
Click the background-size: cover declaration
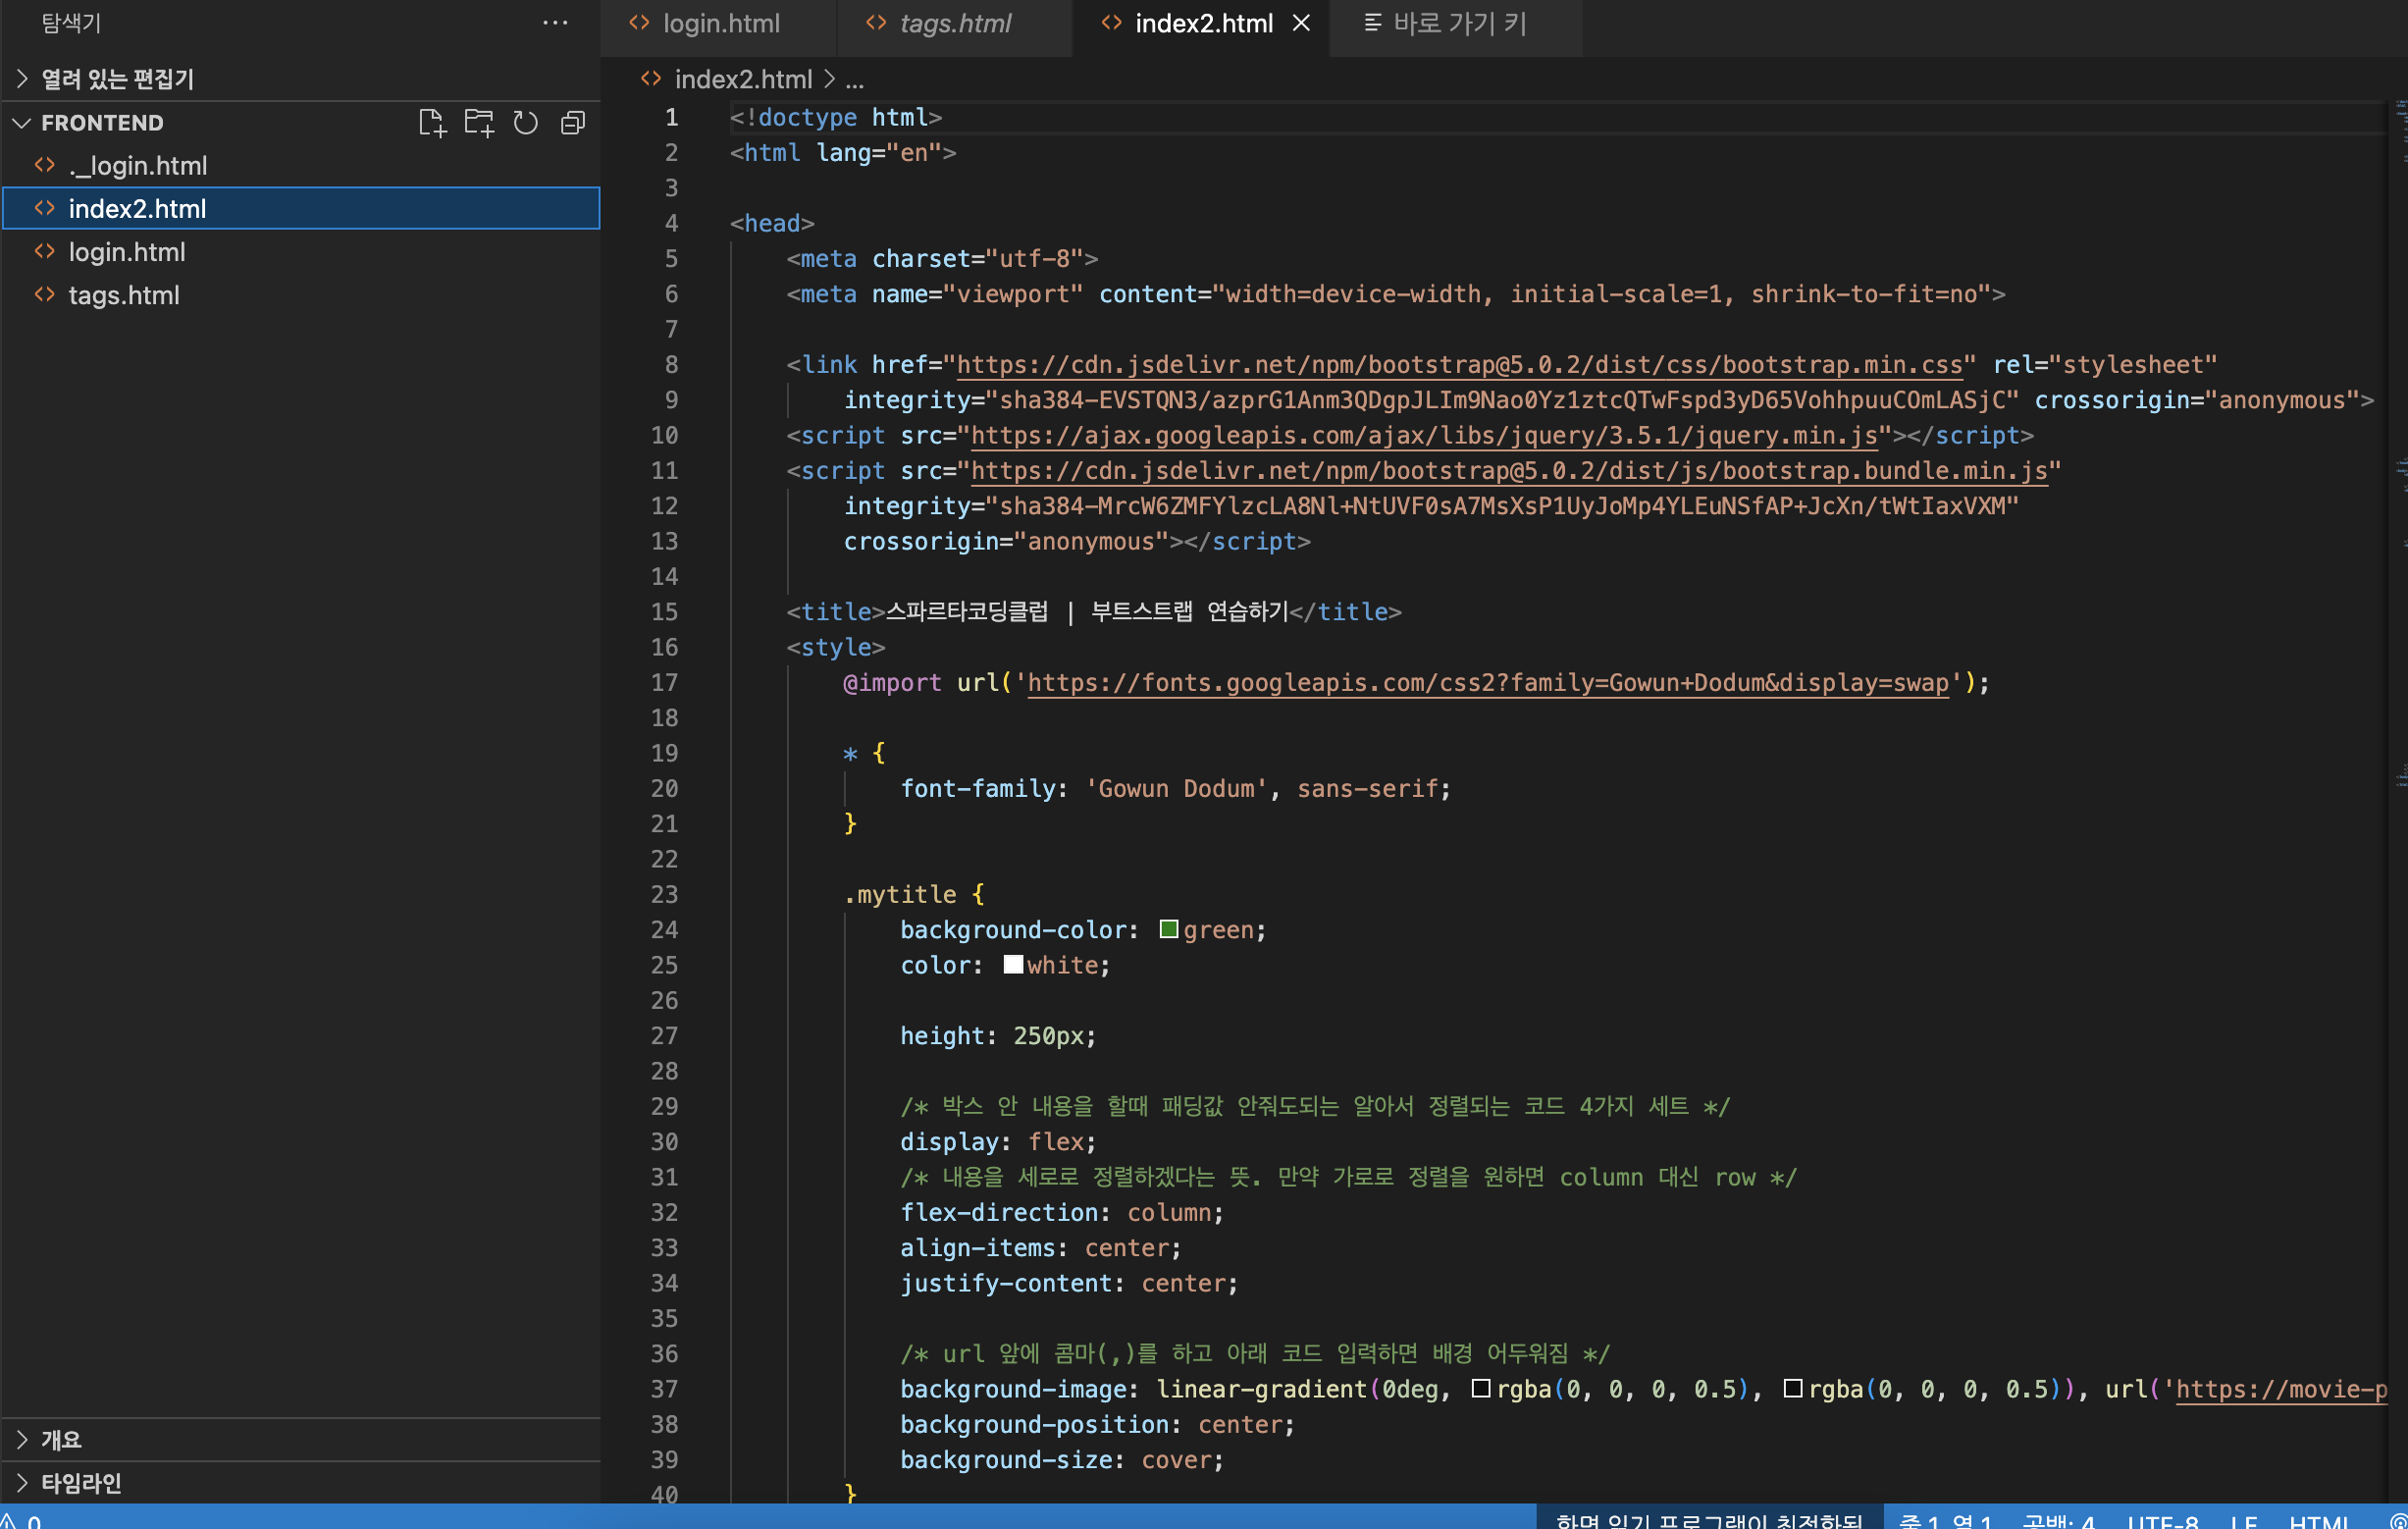click(1062, 1460)
